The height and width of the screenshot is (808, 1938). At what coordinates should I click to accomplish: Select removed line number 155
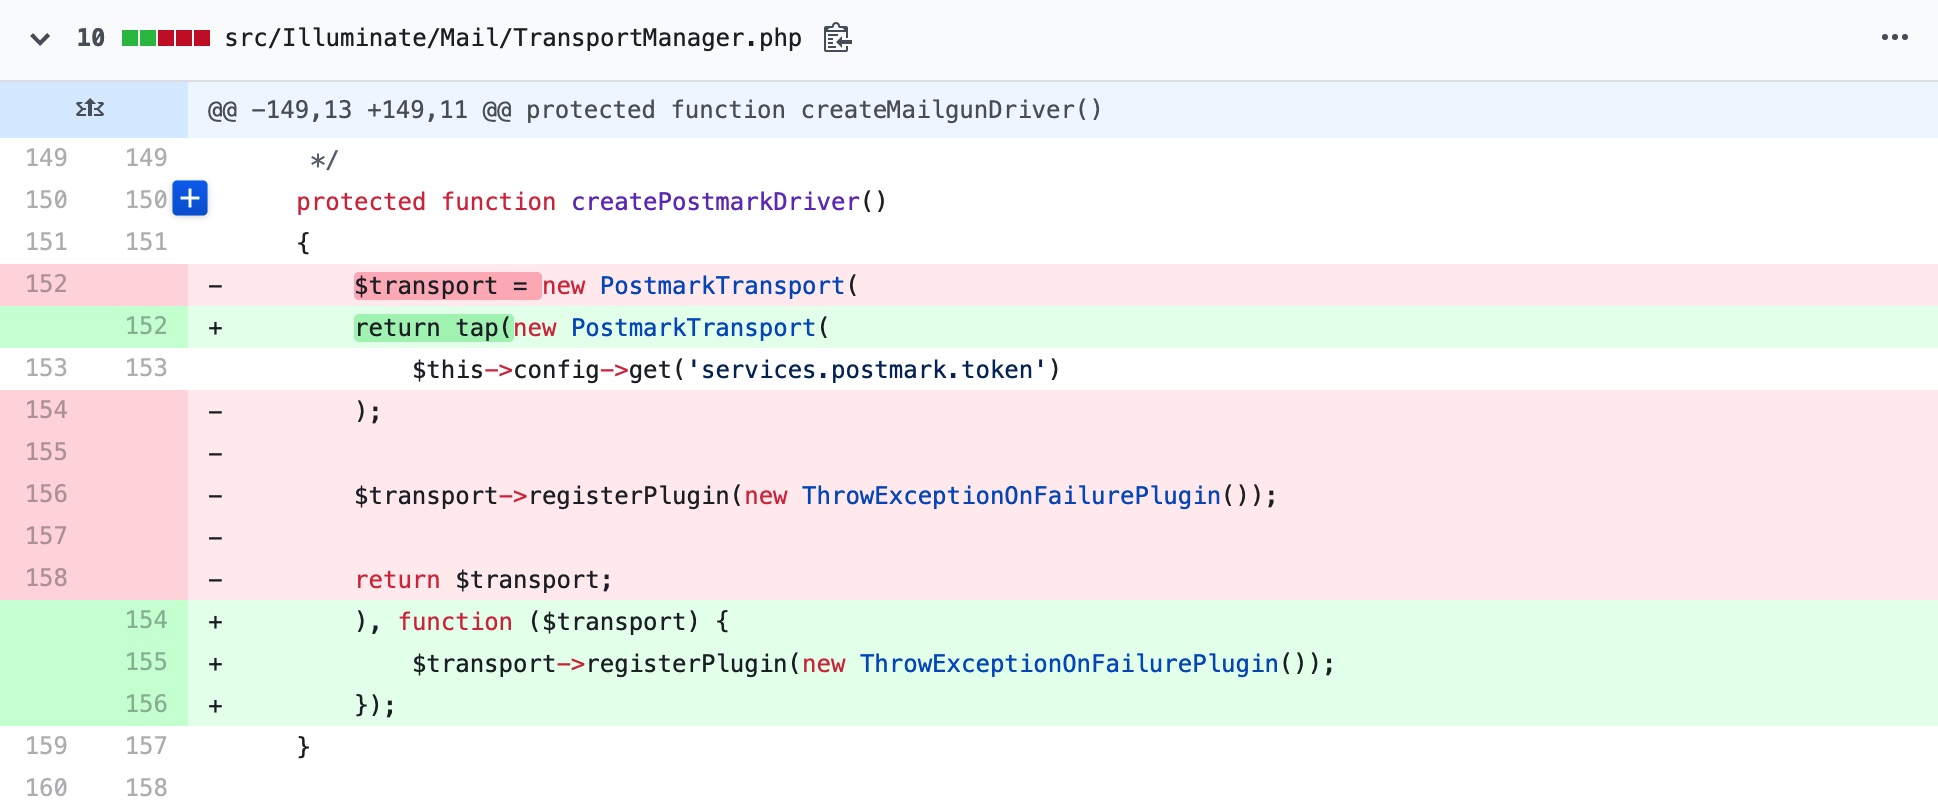coord(46,452)
